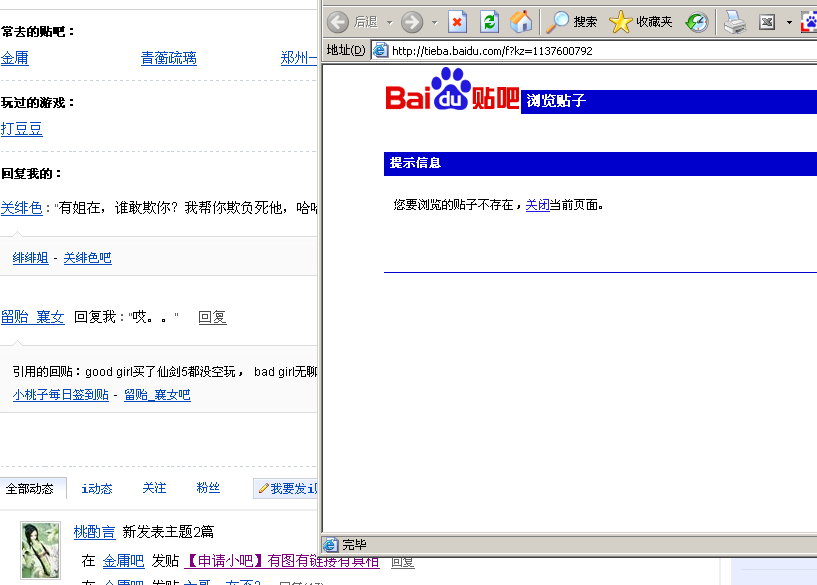Open the 金庸吧 link after 在
Screen dimensions: 817x585
click(x=123, y=561)
